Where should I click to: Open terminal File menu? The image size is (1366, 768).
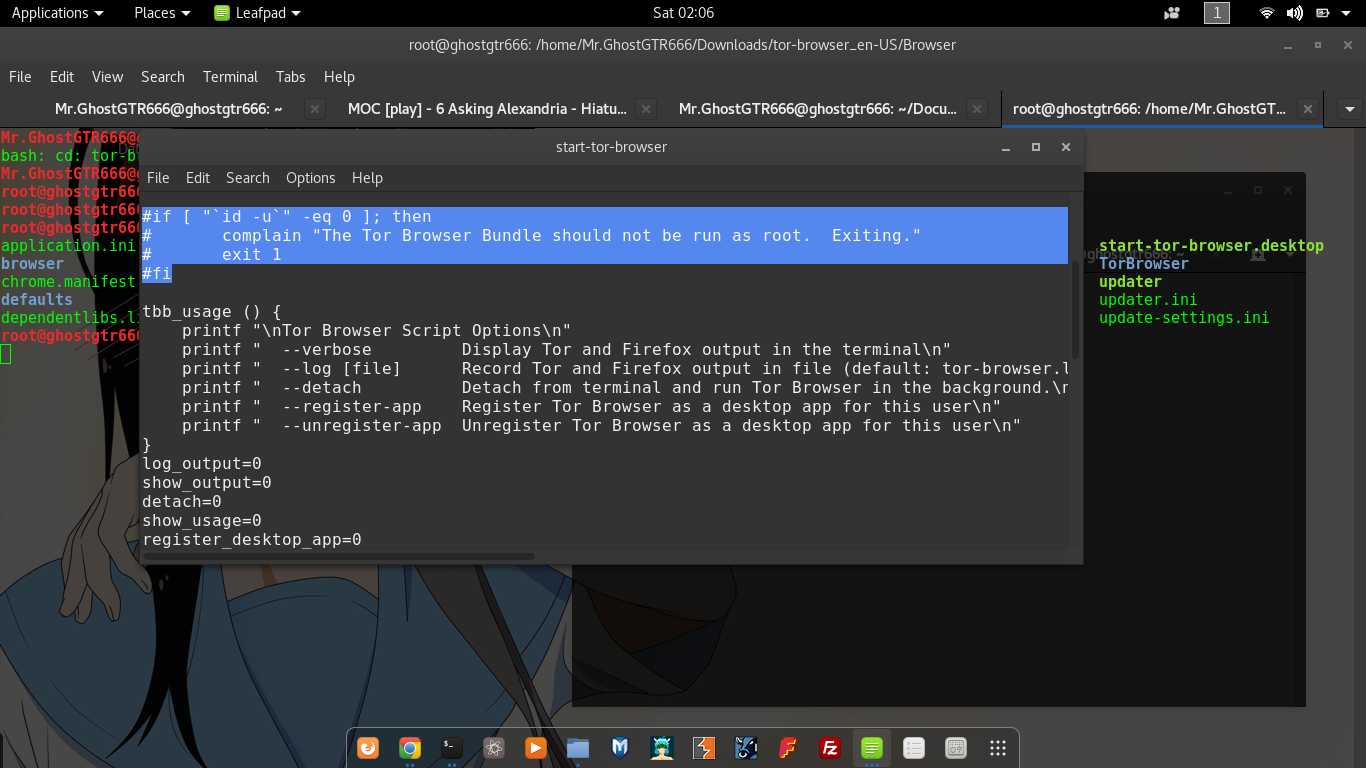(x=20, y=77)
